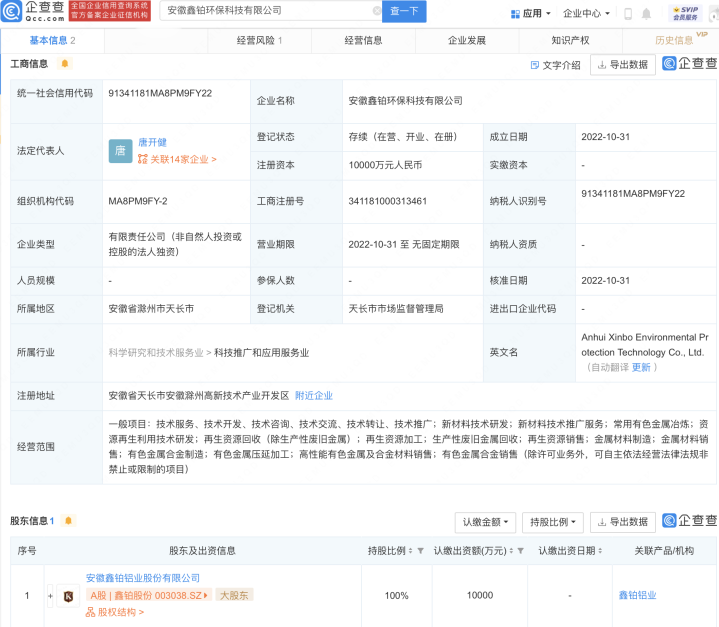Open the 应用 dropdown menu
719x627 pixels.
click(x=529, y=14)
